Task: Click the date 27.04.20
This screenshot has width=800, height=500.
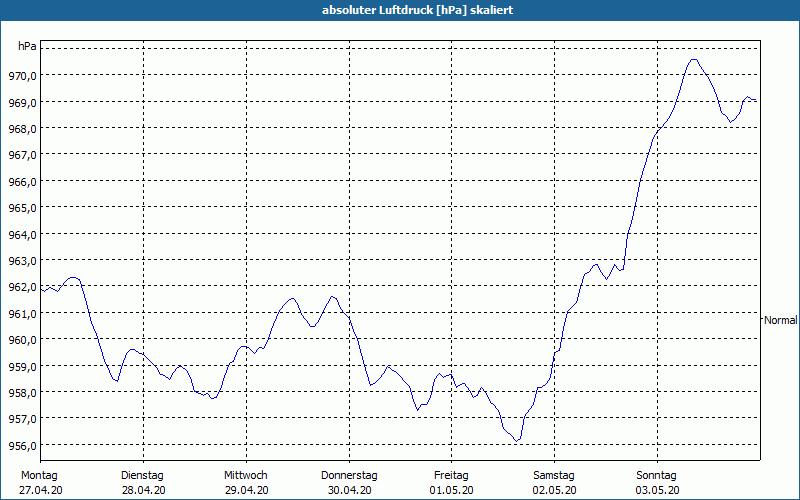Action: pos(41,490)
